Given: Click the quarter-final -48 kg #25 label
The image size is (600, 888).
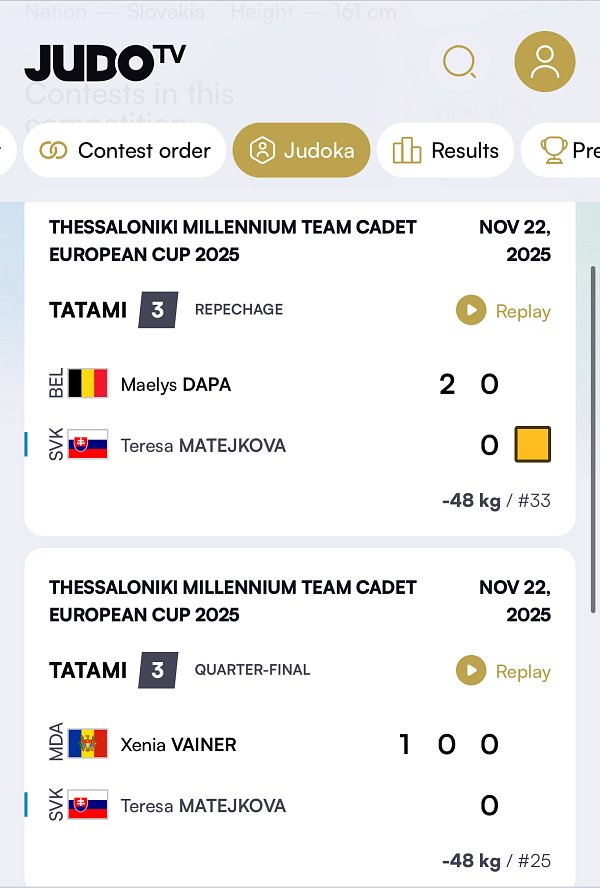Looking at the screenshot, I should click(496, 860).
